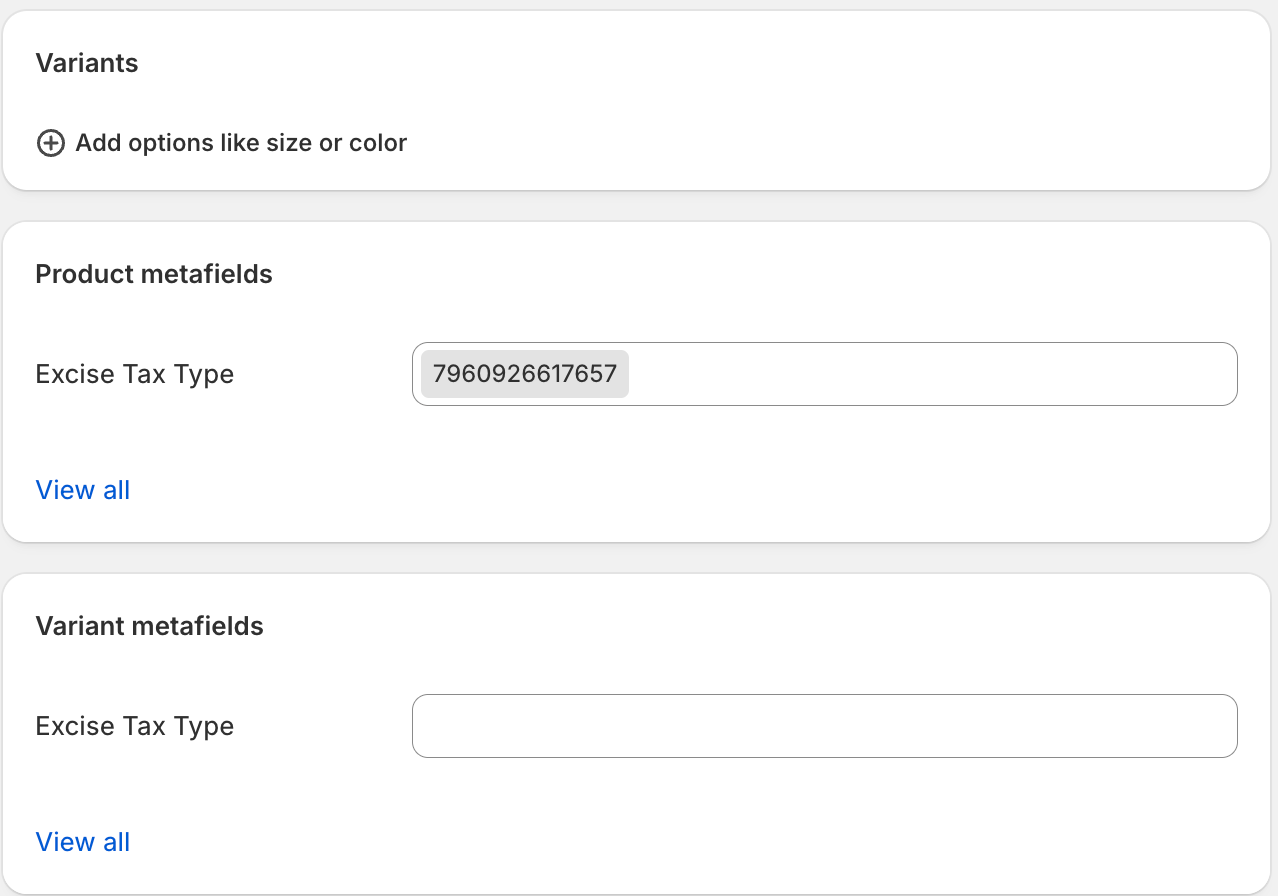This screenshot has width=1278, height=896.
Task: Click the Excise Tax Type label under Product metafields
Action: pyautogui.click(x=135, y=374)
